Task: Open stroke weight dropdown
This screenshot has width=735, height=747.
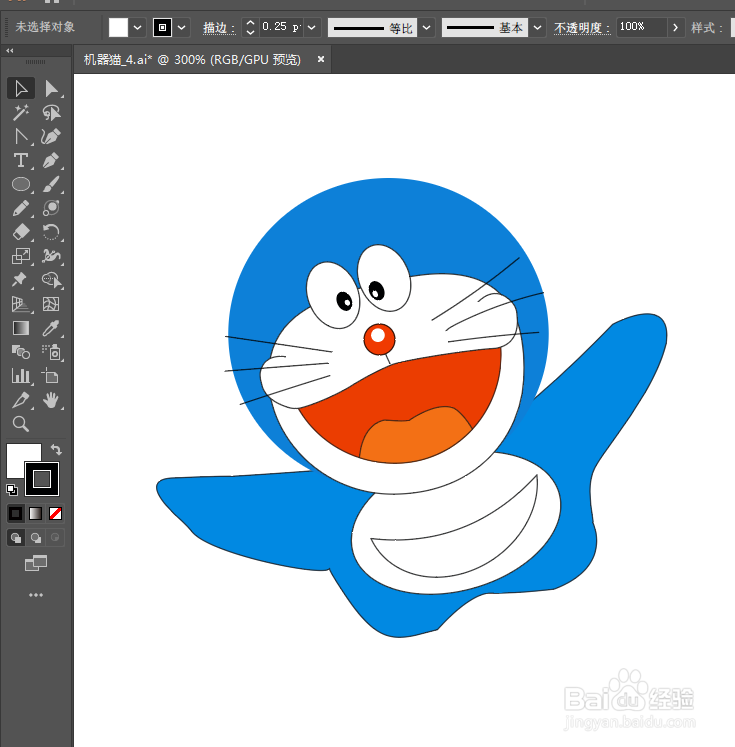Action: pyautogui.click(x=312, y=27)
